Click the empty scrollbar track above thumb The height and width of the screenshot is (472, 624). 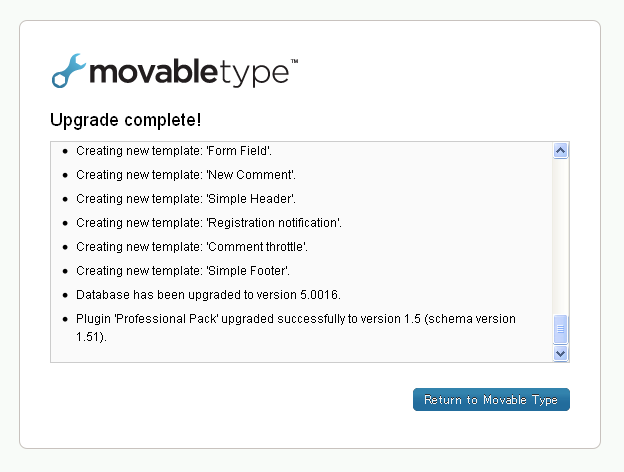[560, 236]
